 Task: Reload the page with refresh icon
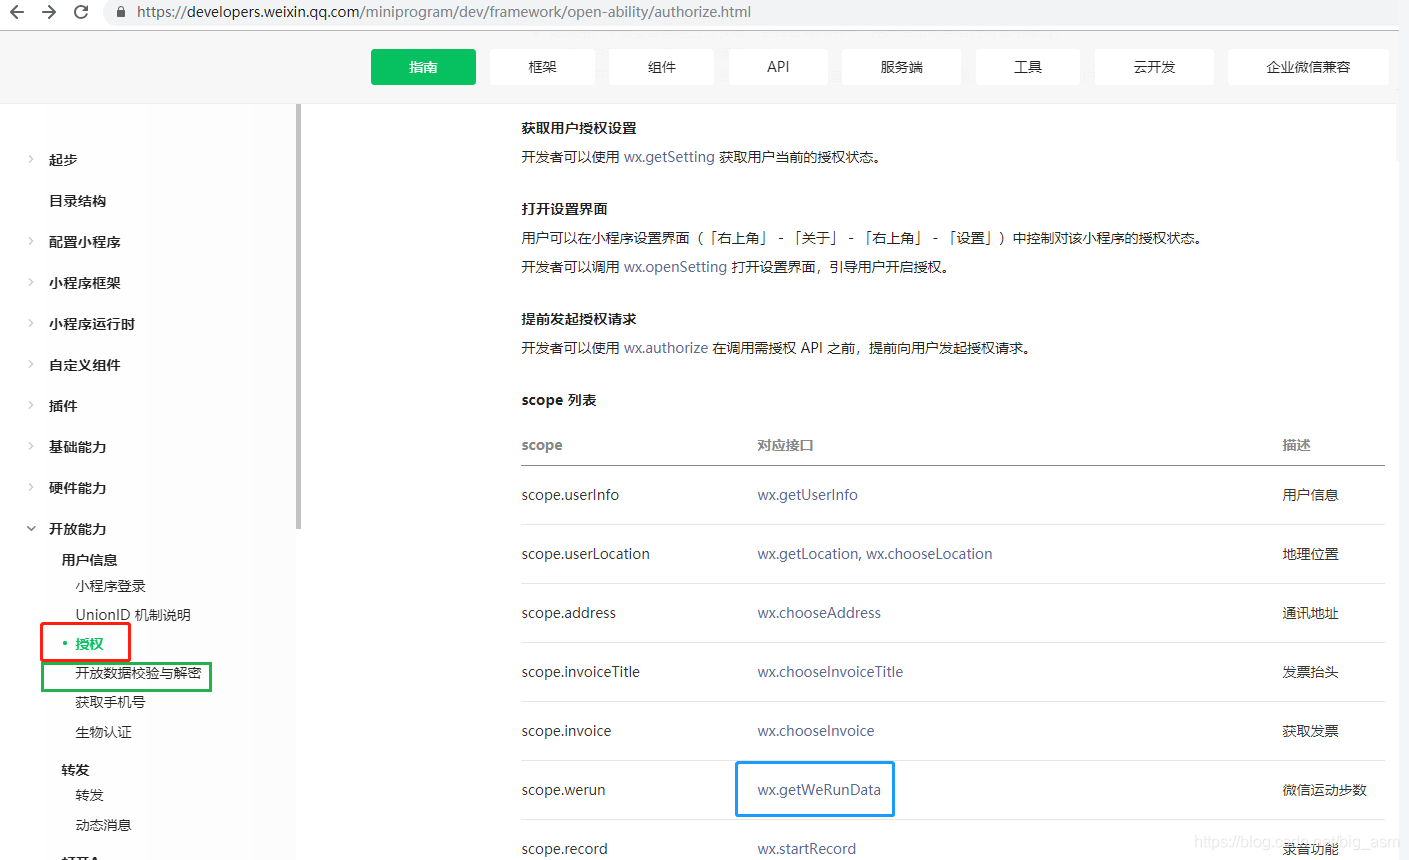[81, 12]
